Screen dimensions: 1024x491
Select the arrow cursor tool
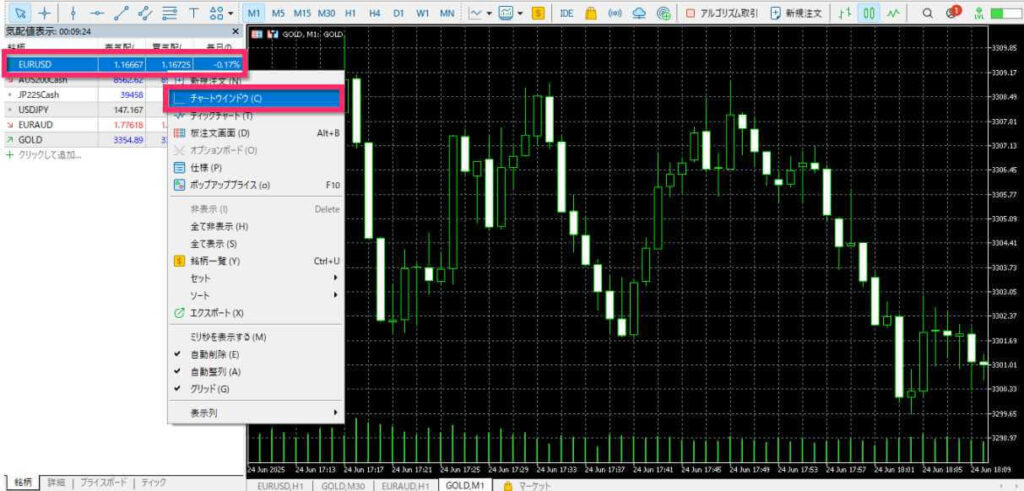tap(20, 12)
